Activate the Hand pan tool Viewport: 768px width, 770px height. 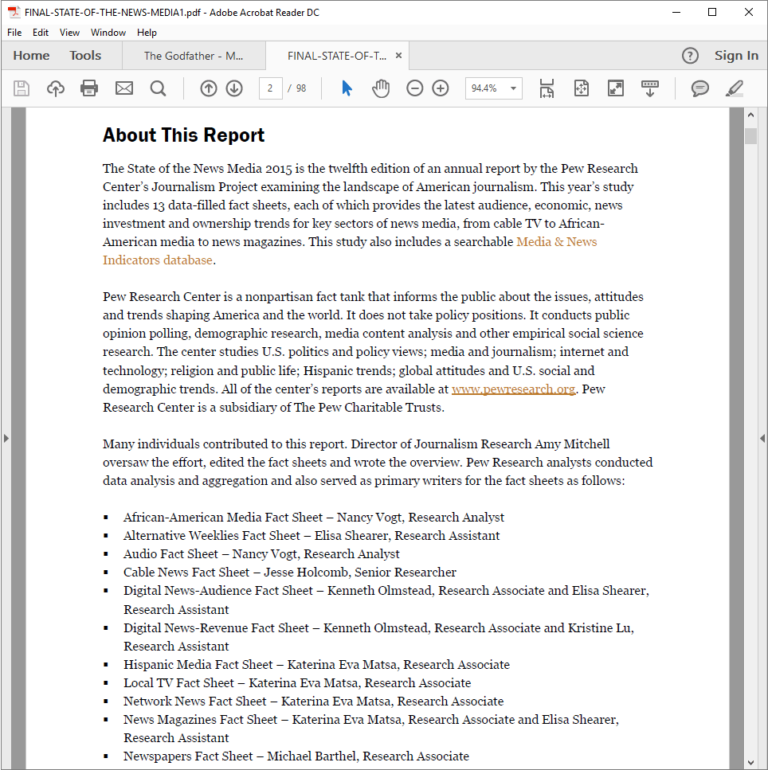click(x=381, y=88)
